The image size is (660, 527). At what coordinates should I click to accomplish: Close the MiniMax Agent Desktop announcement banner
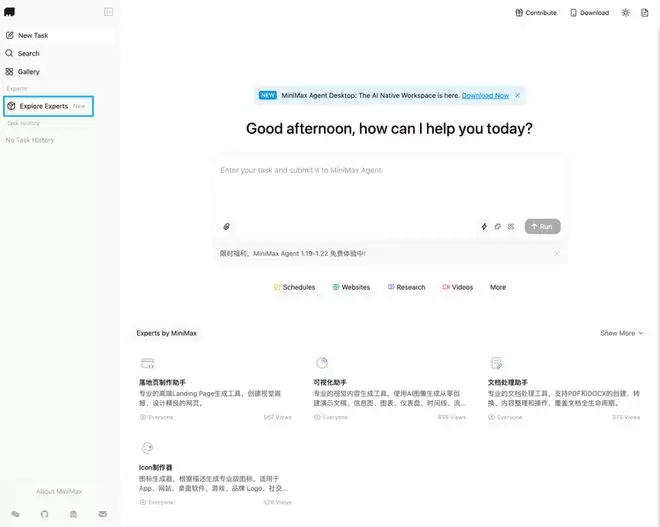(518, 96)
